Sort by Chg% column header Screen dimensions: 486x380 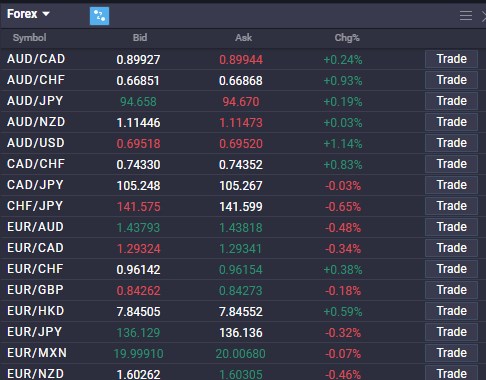pyautogui.click(x=347, y=38)
